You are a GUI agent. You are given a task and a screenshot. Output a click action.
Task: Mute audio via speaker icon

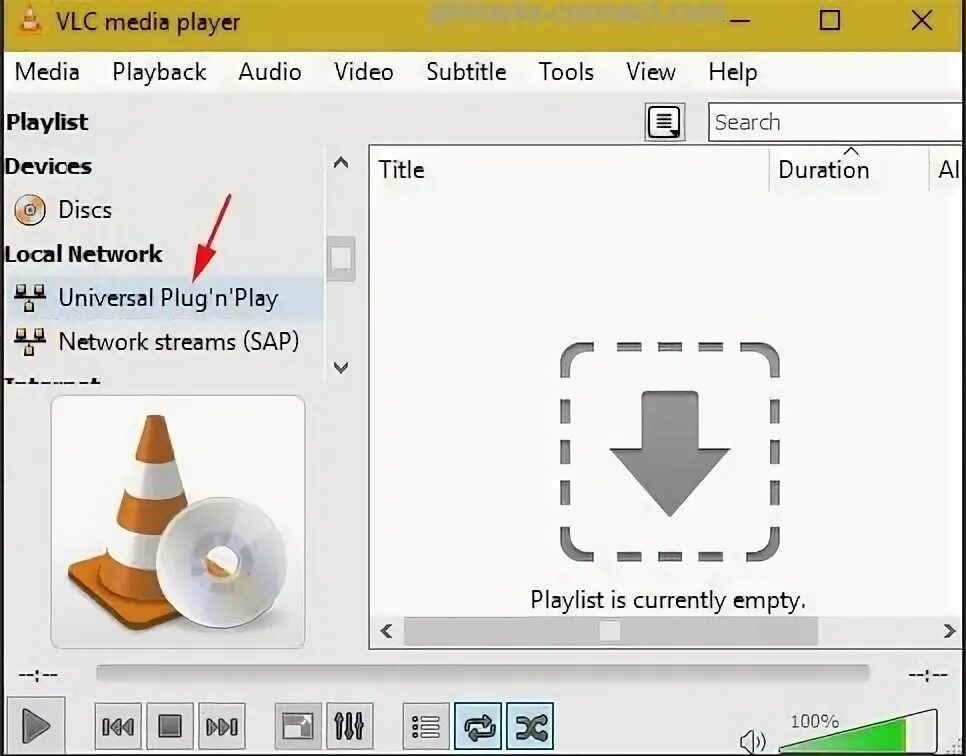[x=752, y=741]
